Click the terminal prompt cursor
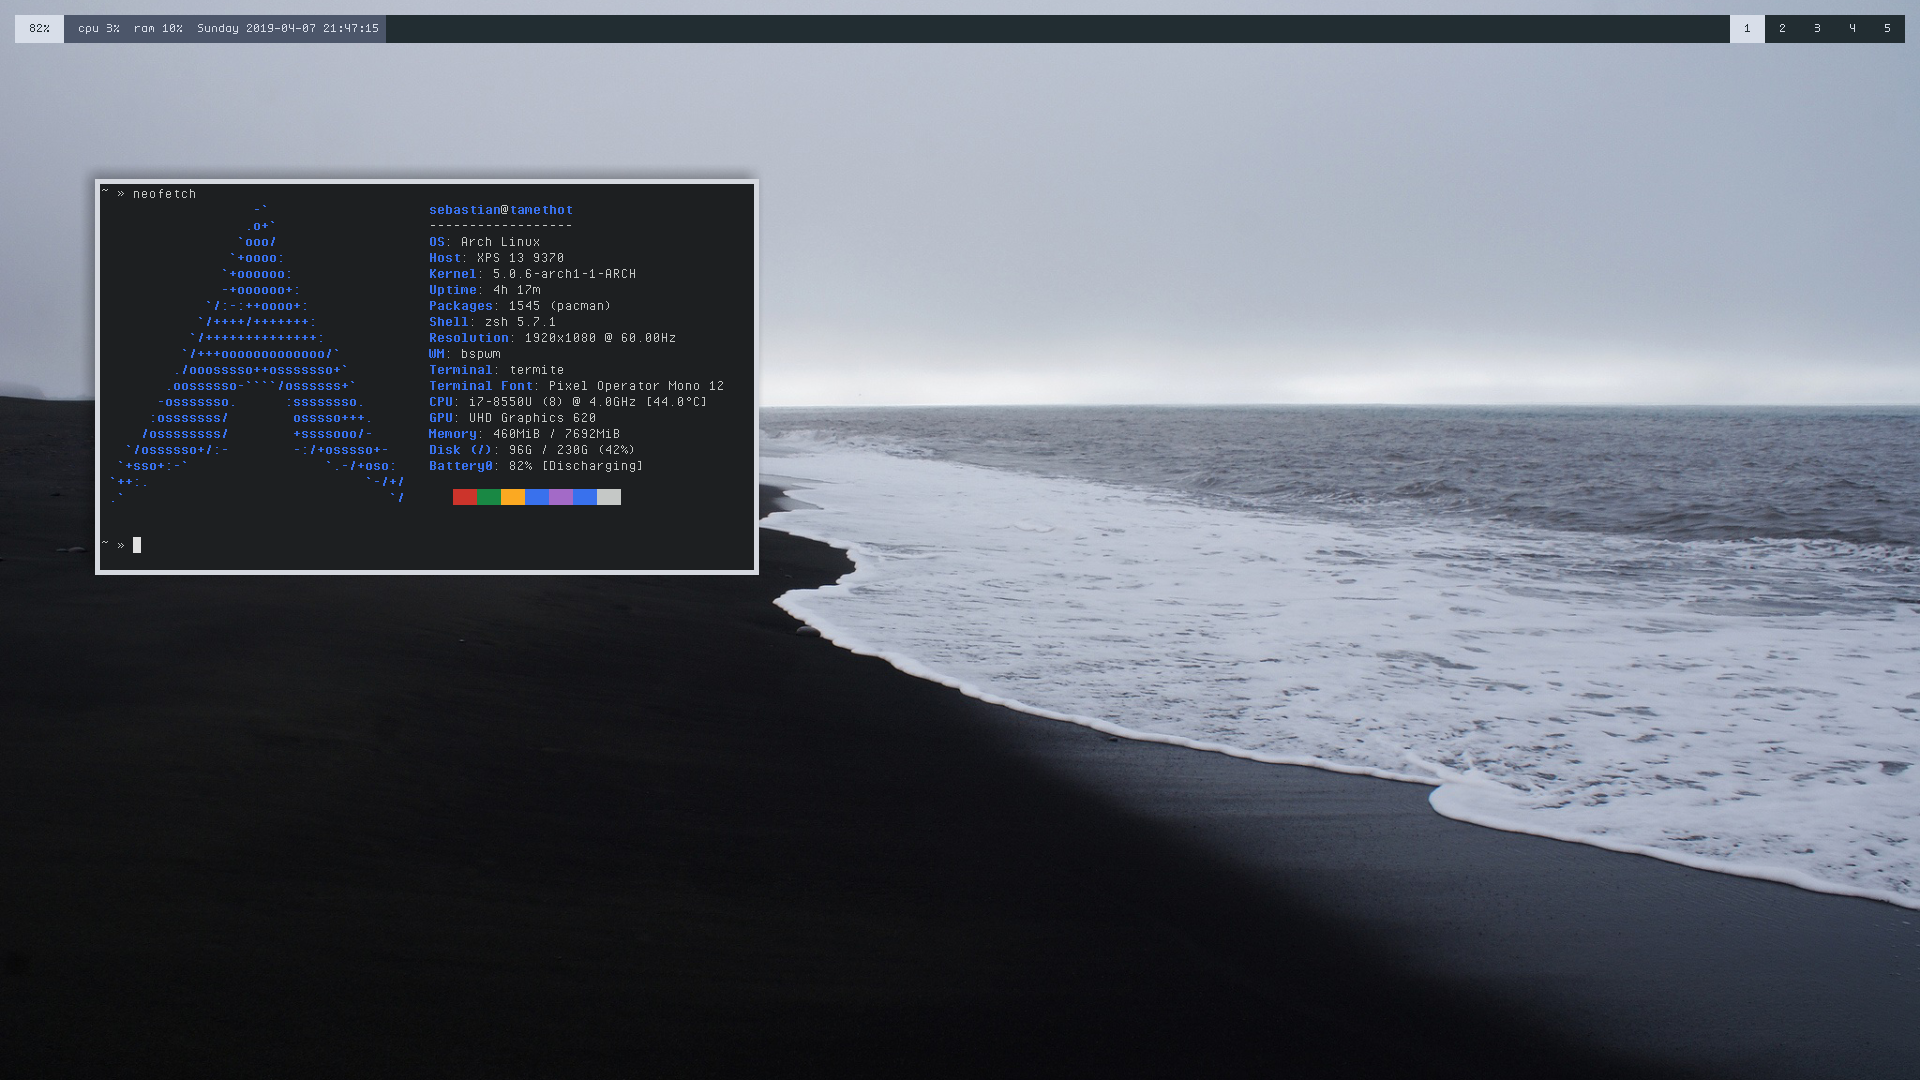The image size is (1920, 1080). (137, 545)
